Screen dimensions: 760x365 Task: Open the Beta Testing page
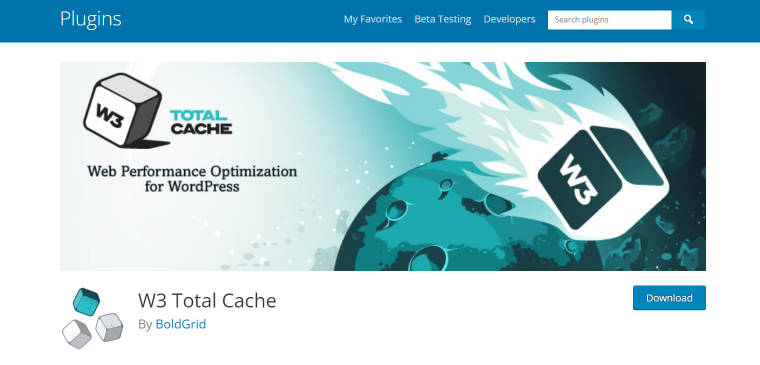point(443,19)
